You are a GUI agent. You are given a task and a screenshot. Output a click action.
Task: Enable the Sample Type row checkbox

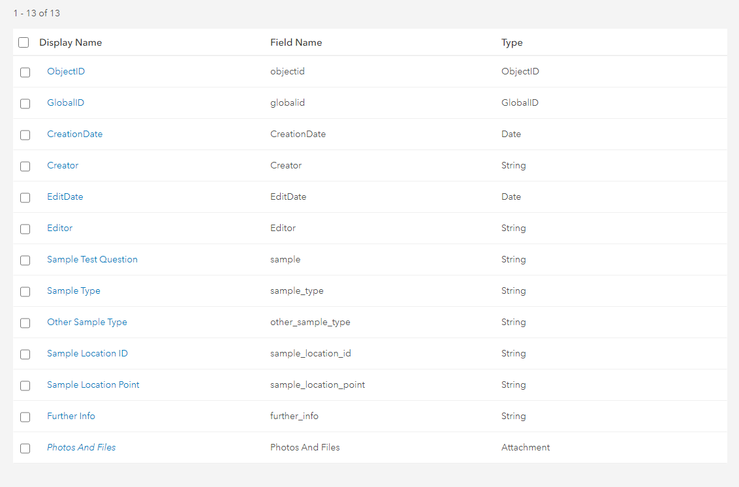25,292
